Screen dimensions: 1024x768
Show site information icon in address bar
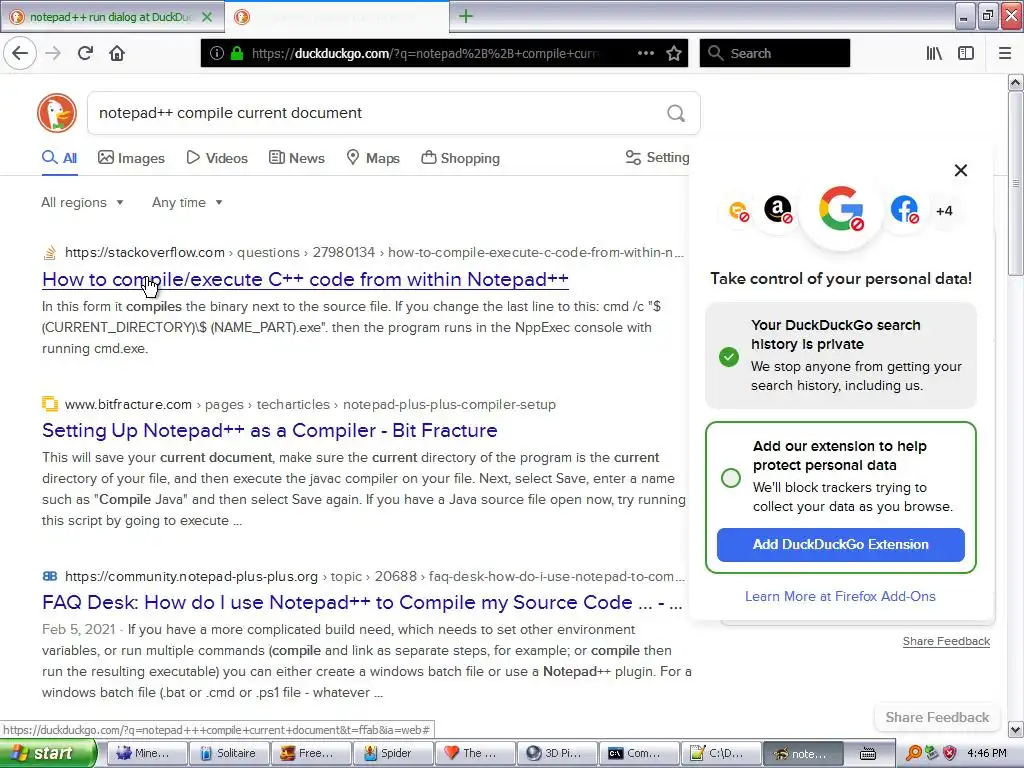[x=217, y=53]
